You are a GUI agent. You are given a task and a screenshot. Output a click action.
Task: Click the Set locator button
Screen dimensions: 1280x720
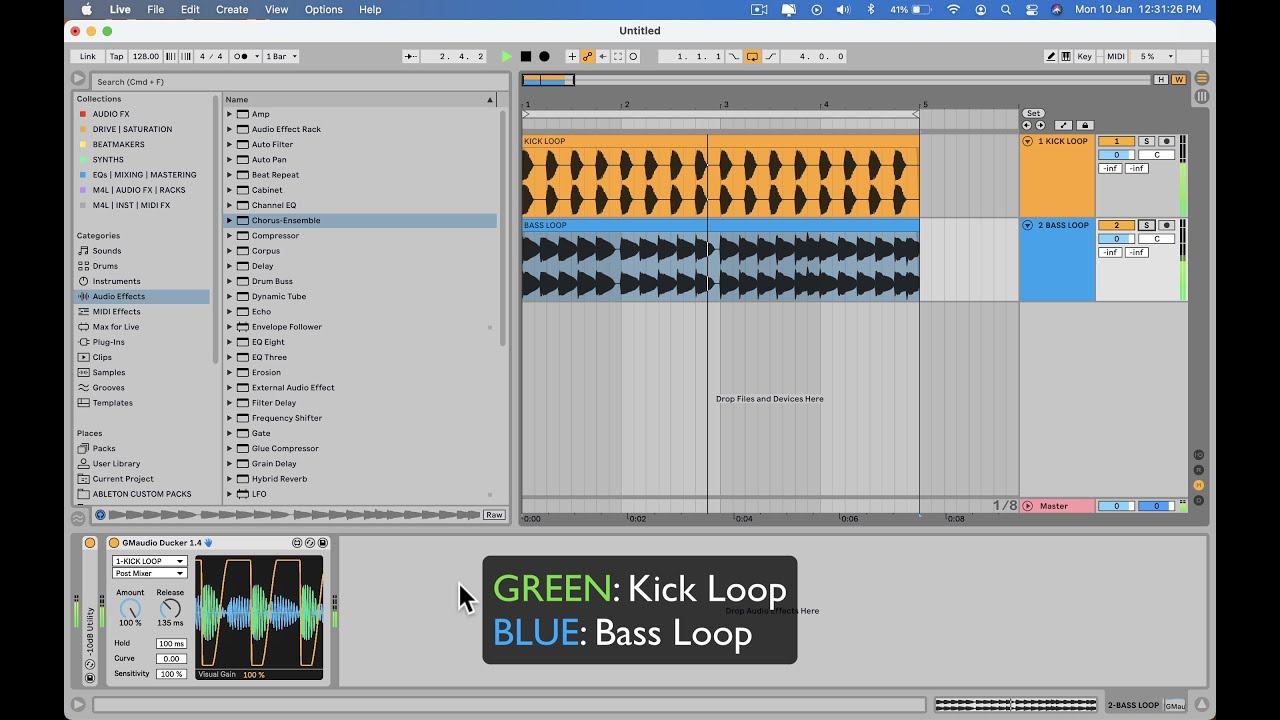tap(1034, 114)
